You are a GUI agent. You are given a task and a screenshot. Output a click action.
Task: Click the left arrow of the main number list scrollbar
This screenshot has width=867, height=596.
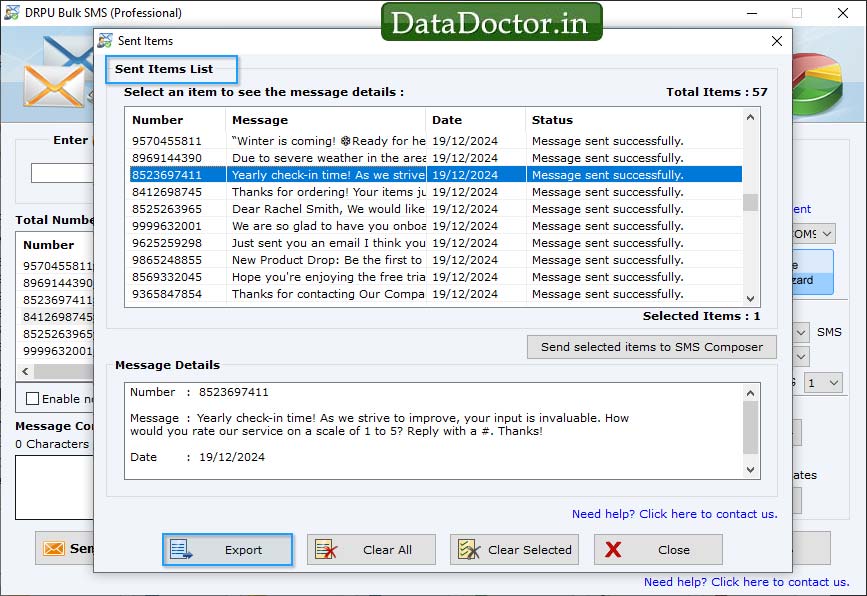pos(25,372)
